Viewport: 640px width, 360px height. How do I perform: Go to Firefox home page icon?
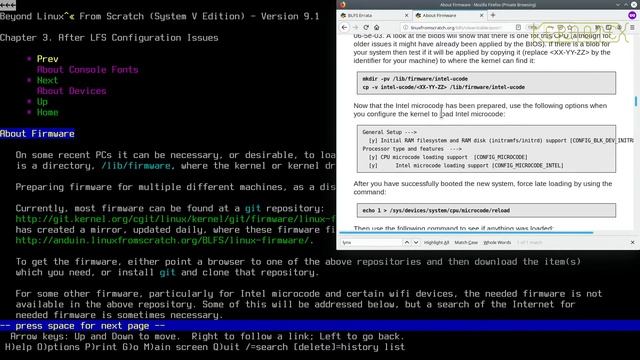click(x=376, y=27)
